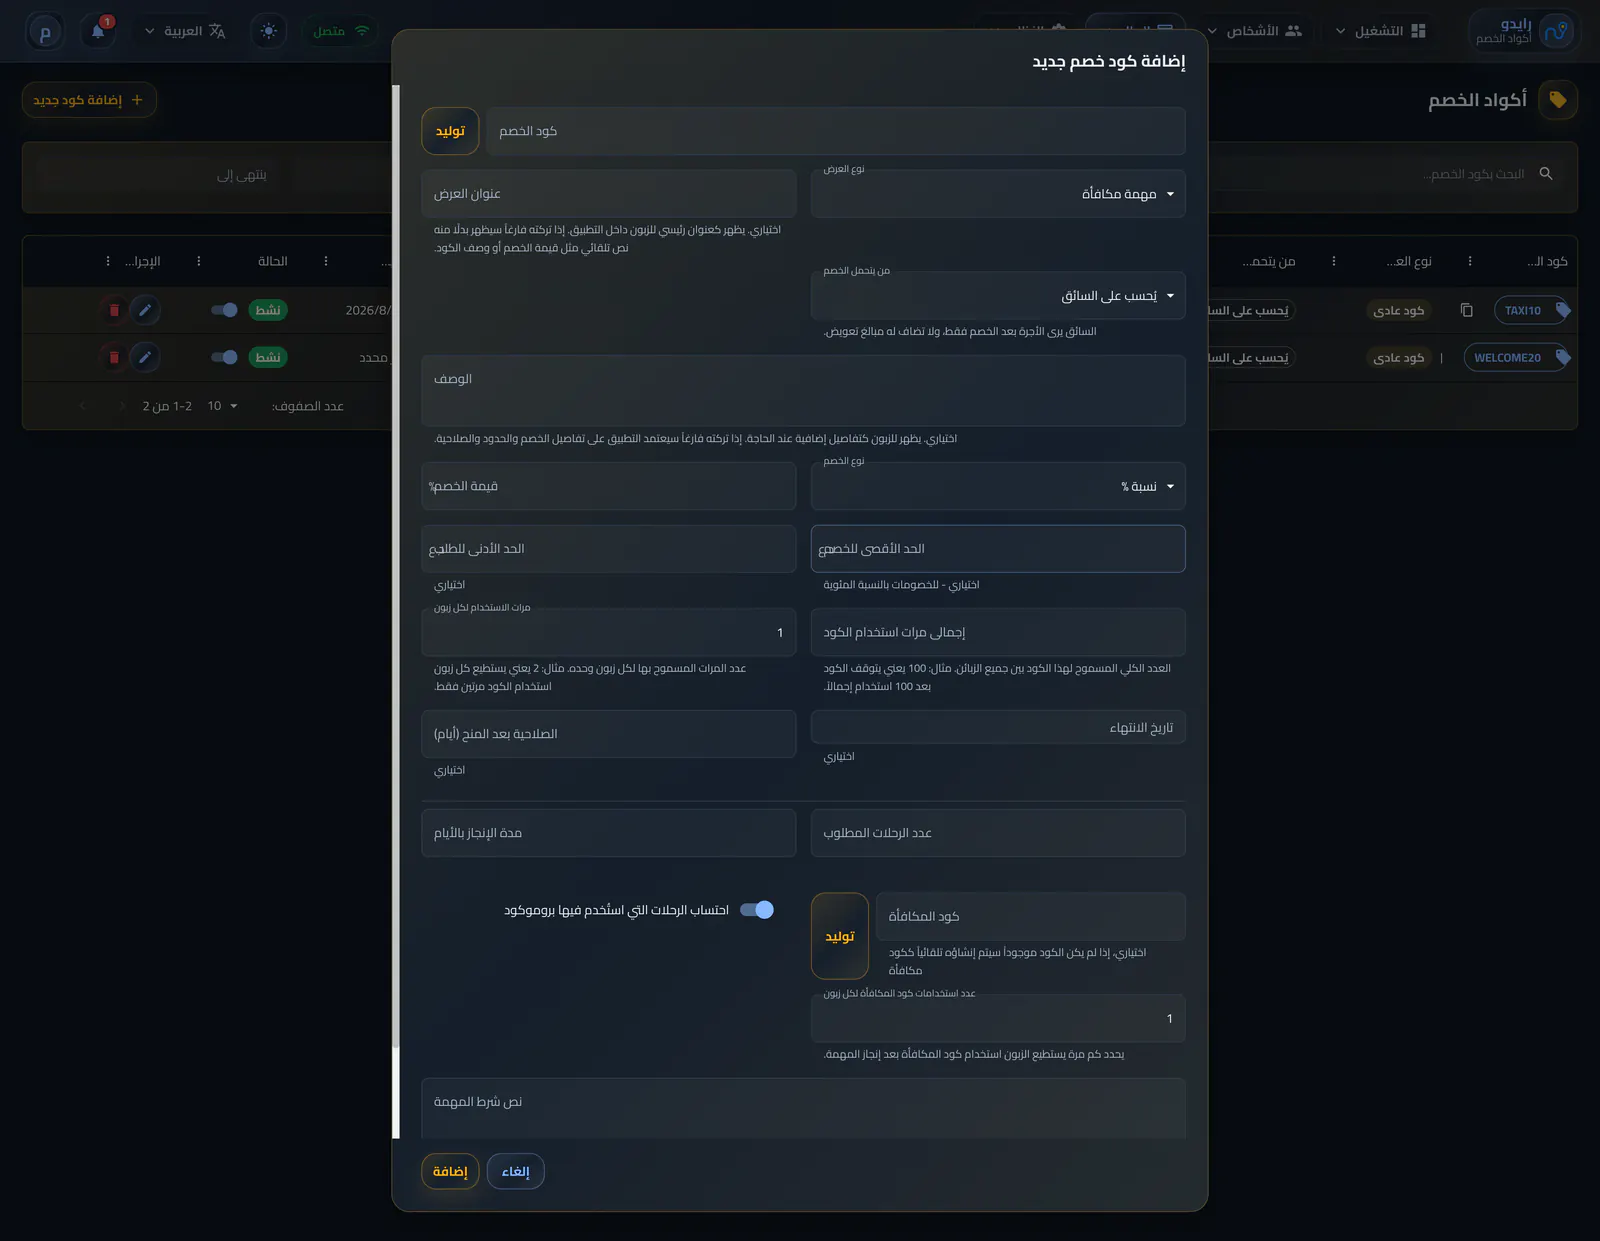Open column menu for الإجراءات column
Image resolution: width=1600 pixels, height=1241 pixels.
point(108,261)
